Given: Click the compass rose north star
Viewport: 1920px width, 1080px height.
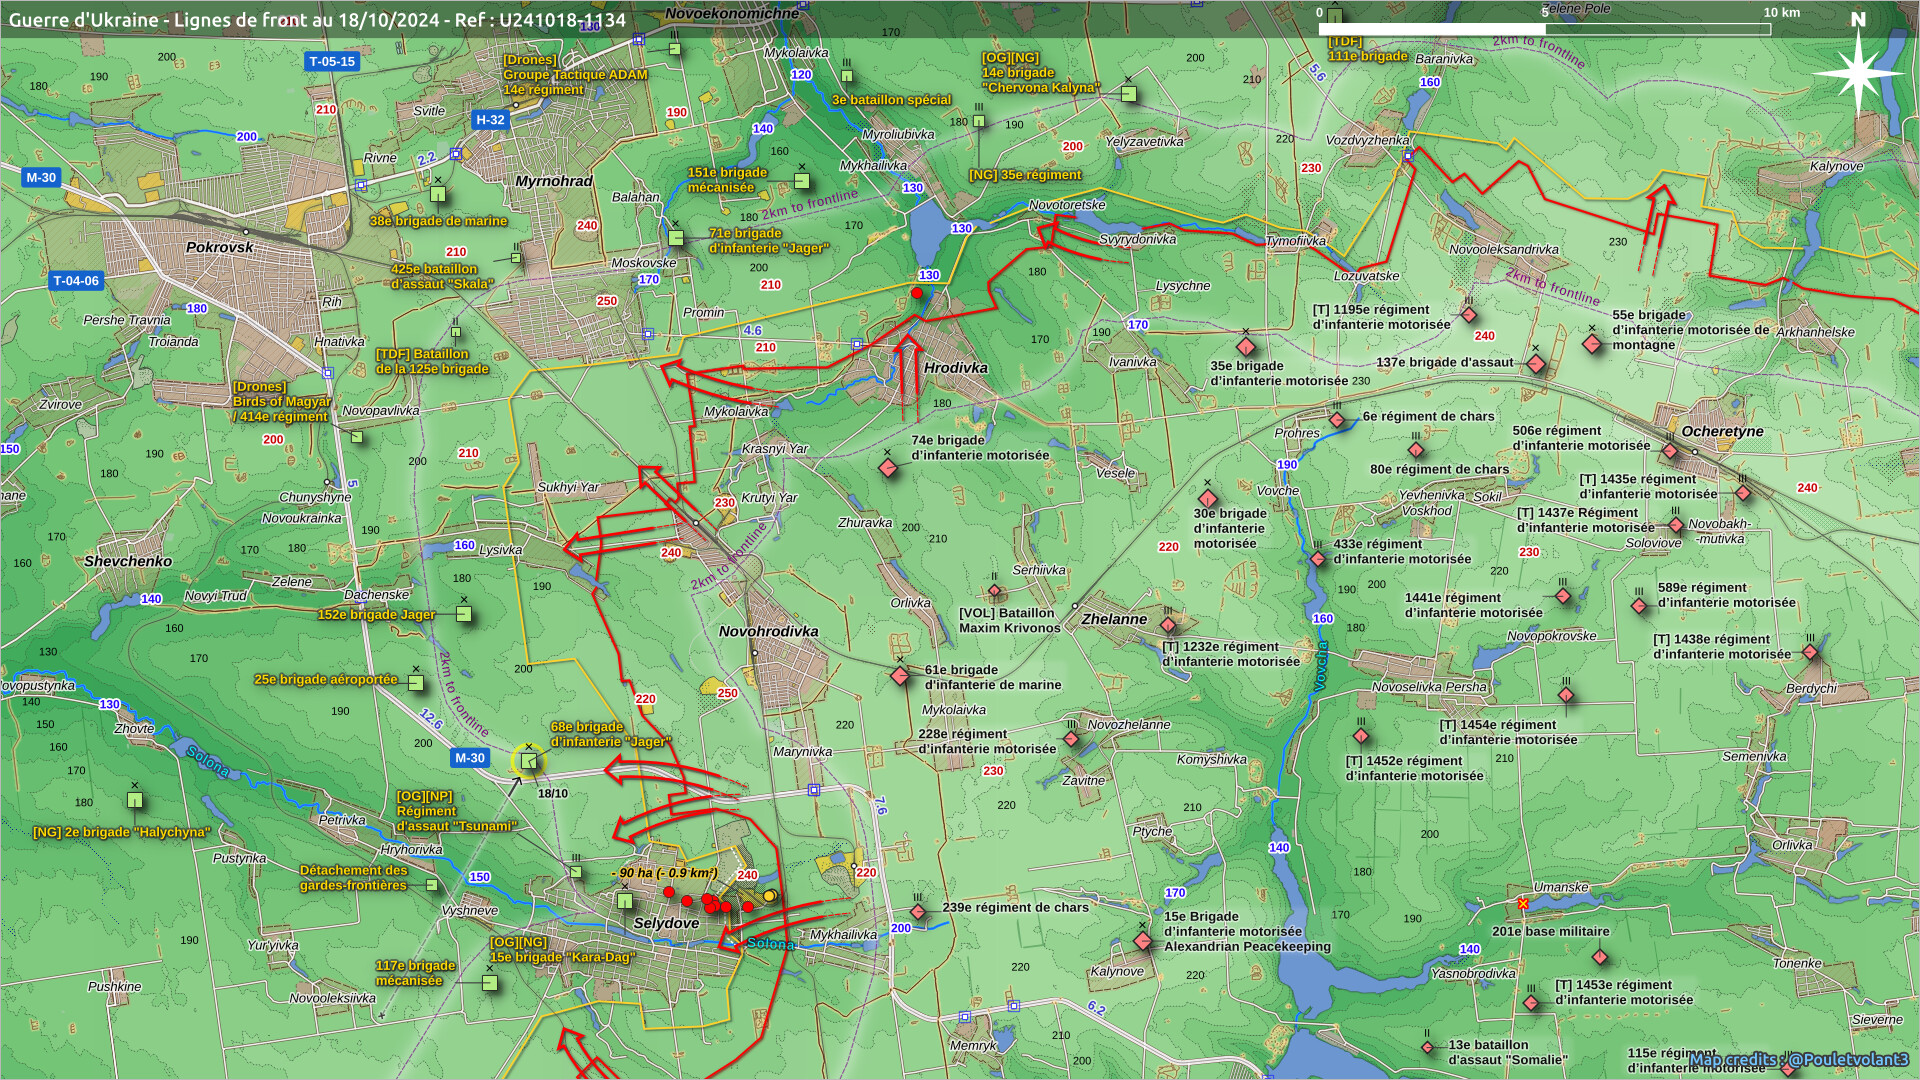Looking at the screenshot, I should click(1858, 72).
